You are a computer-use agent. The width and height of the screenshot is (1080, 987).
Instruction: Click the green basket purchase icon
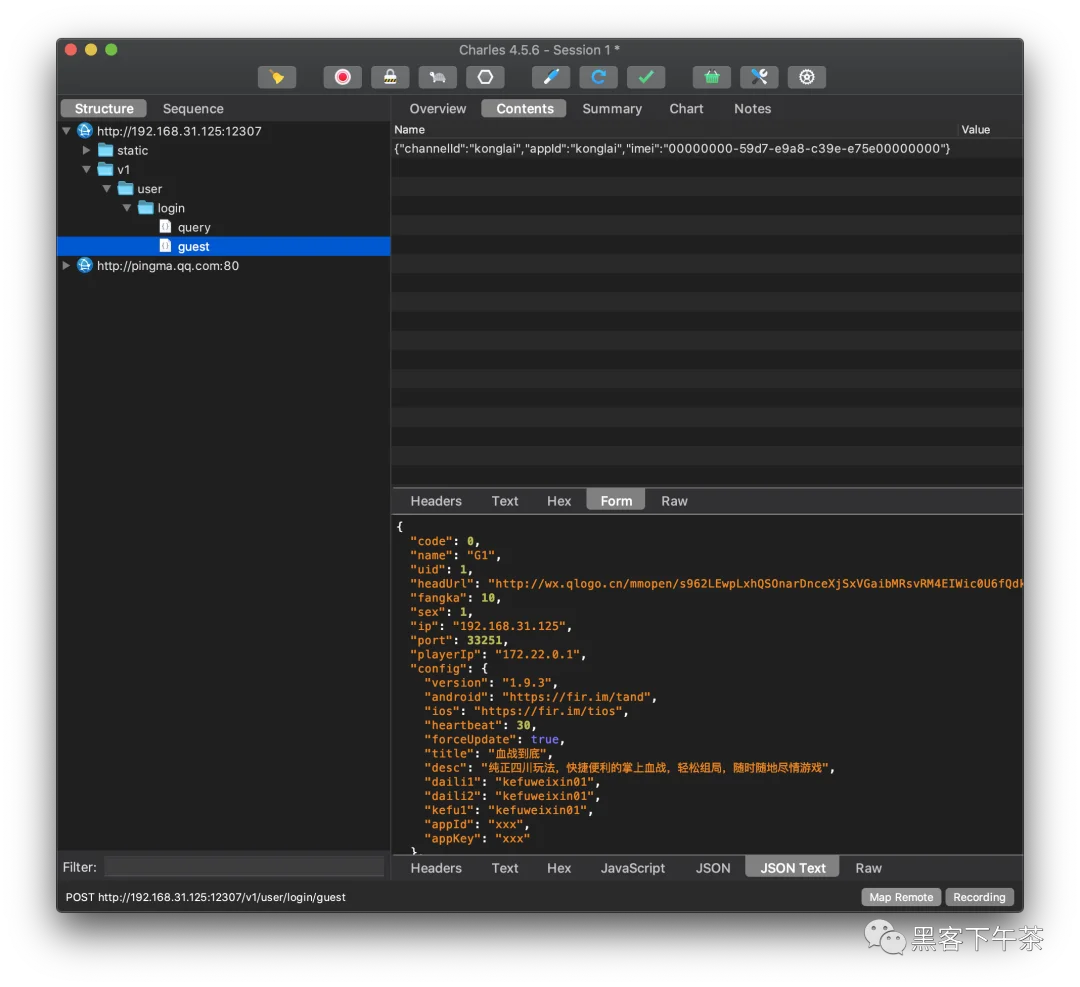coord(712,77)
